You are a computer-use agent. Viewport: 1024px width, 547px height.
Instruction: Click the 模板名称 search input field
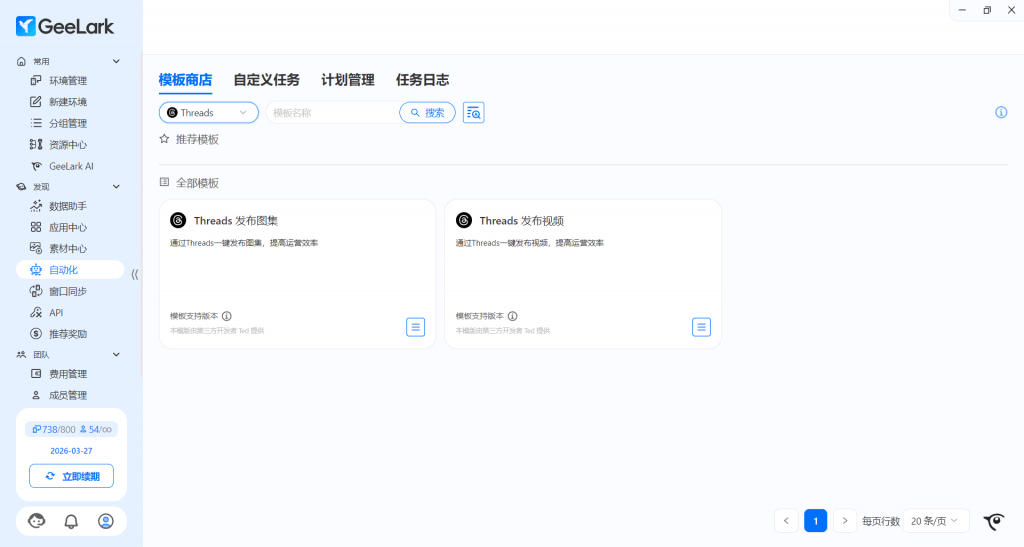(332, 113)
